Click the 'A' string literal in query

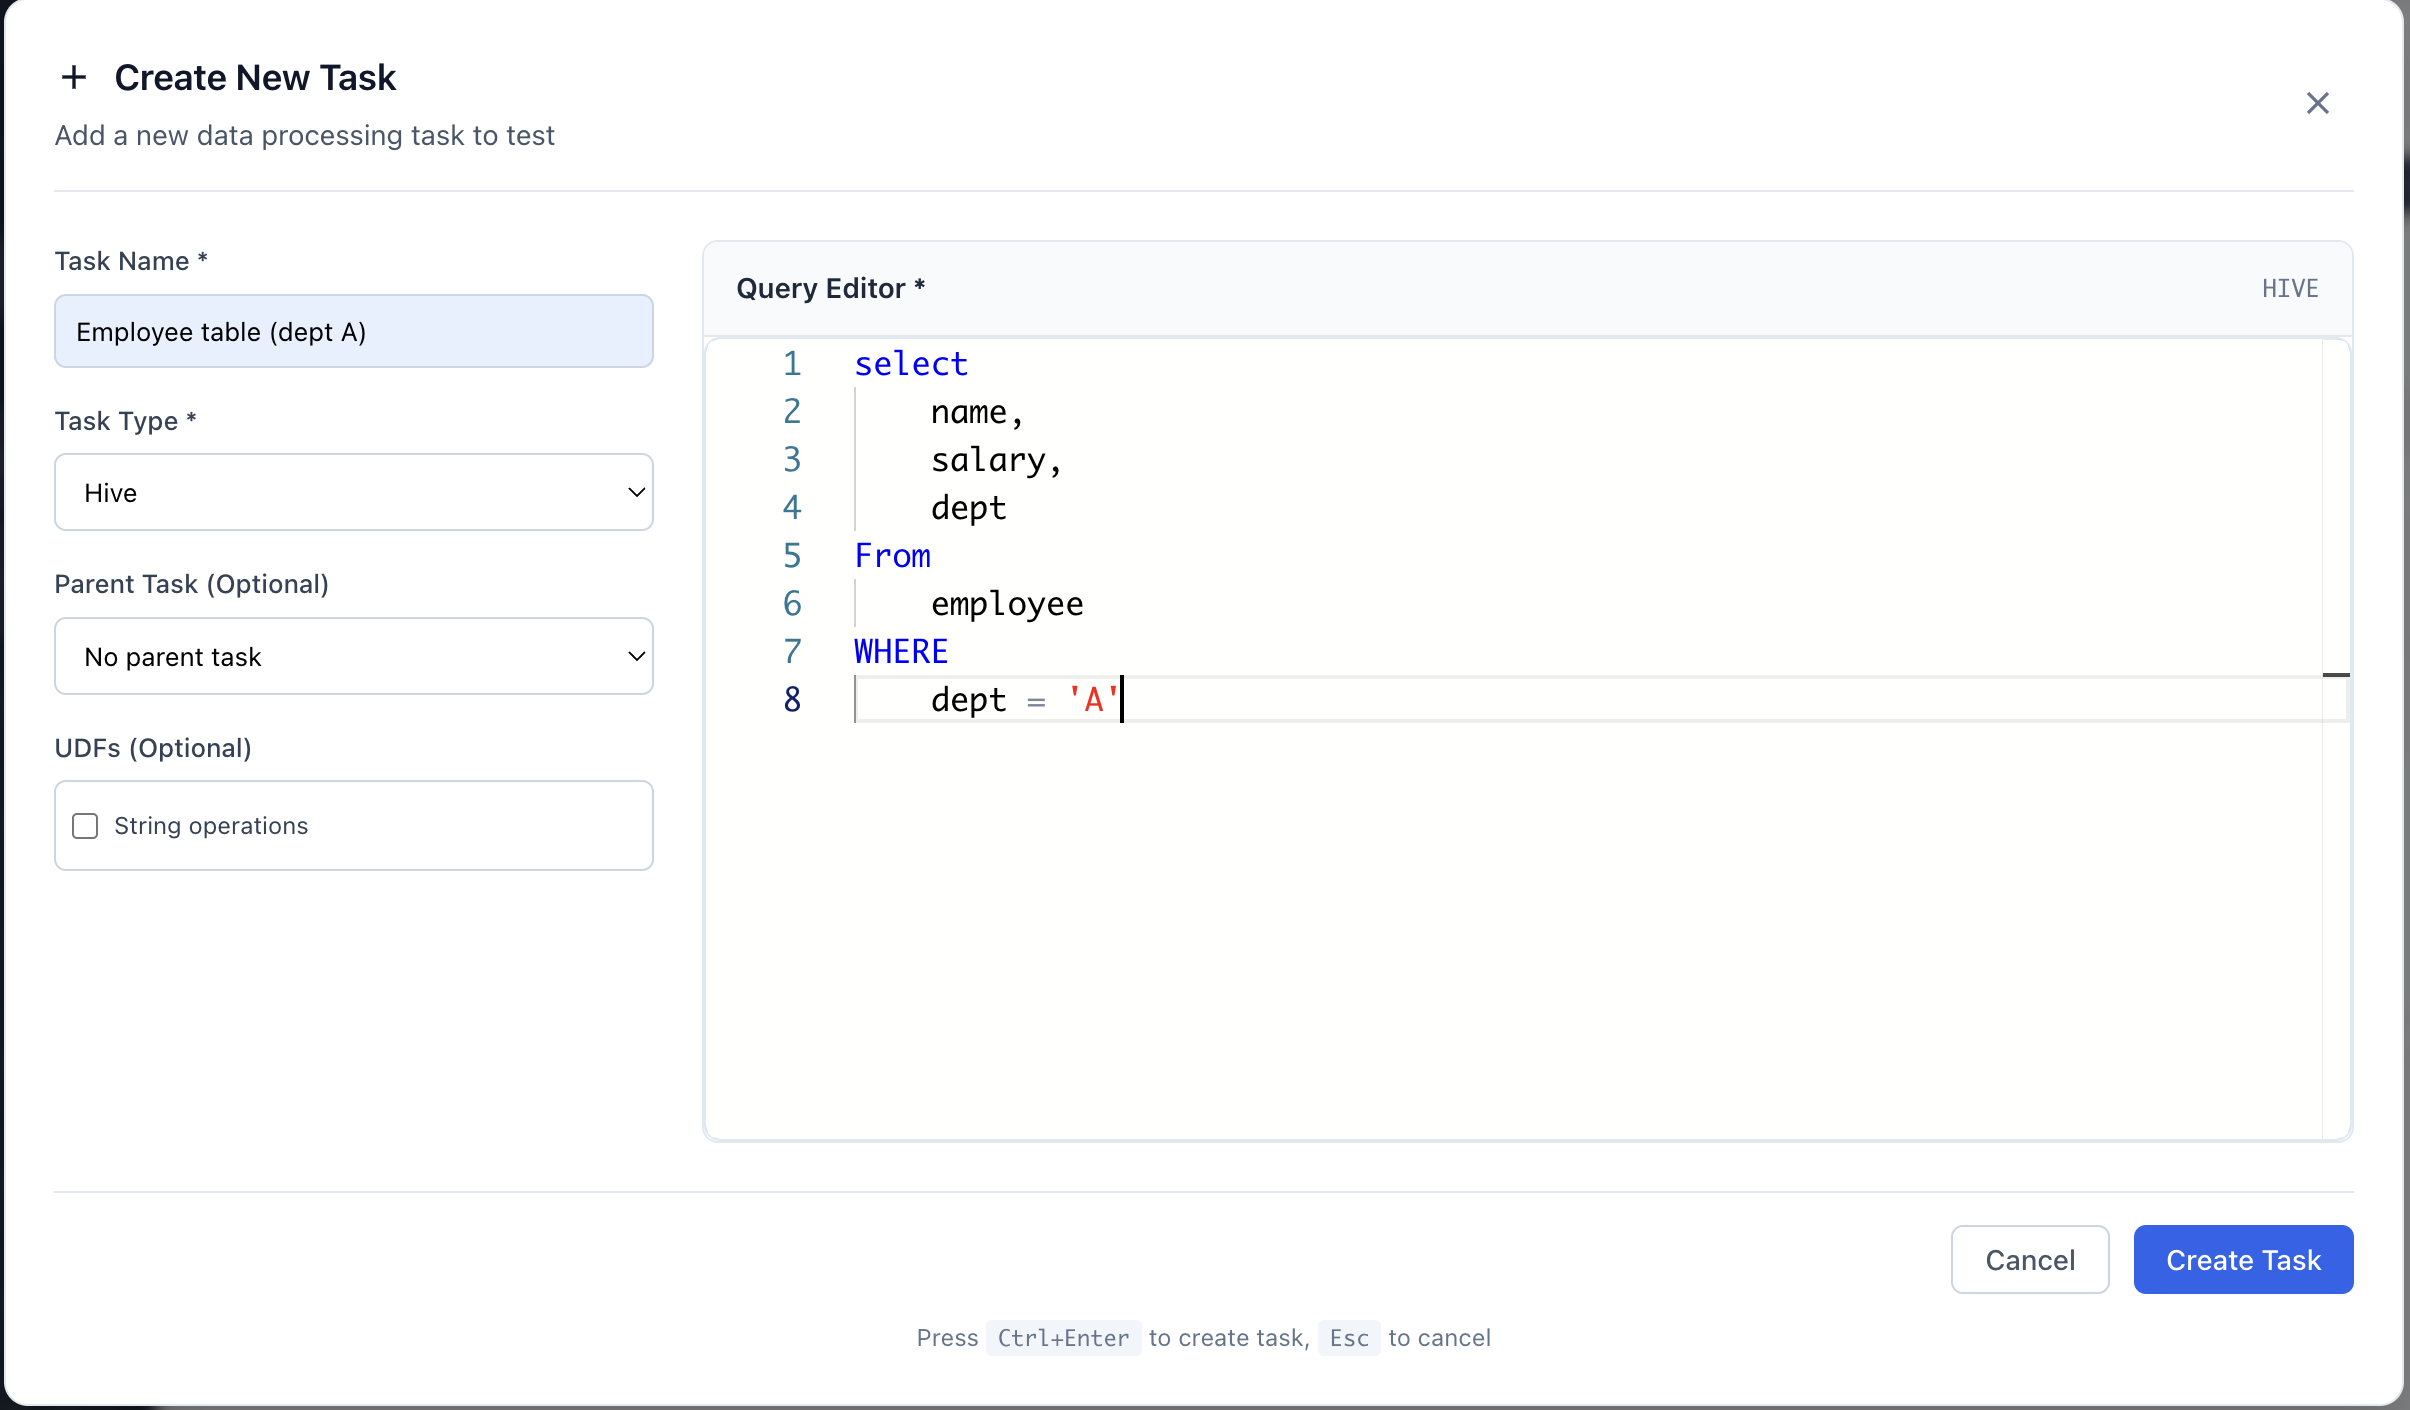pos(1093,700)
